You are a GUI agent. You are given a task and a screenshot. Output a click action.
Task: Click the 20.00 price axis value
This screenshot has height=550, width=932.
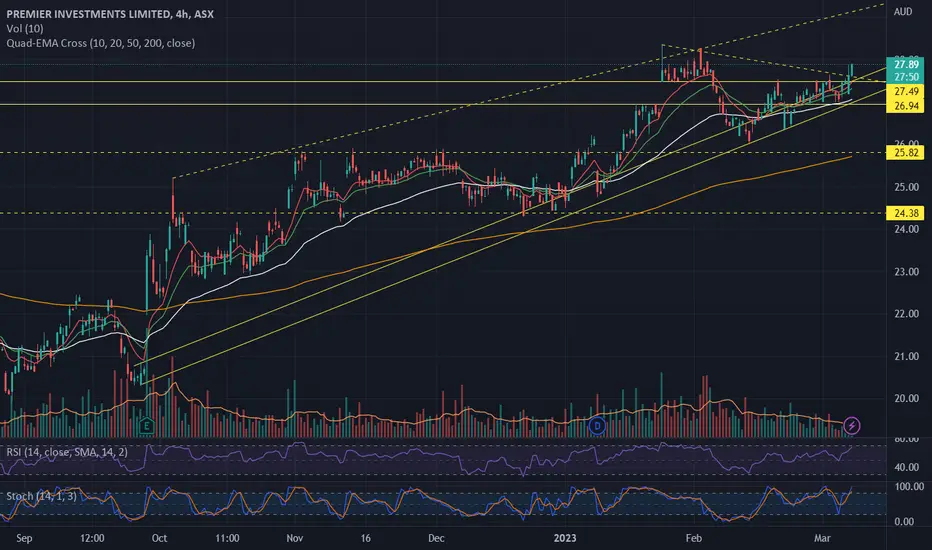pyautogui.click(x=906, y=398)
